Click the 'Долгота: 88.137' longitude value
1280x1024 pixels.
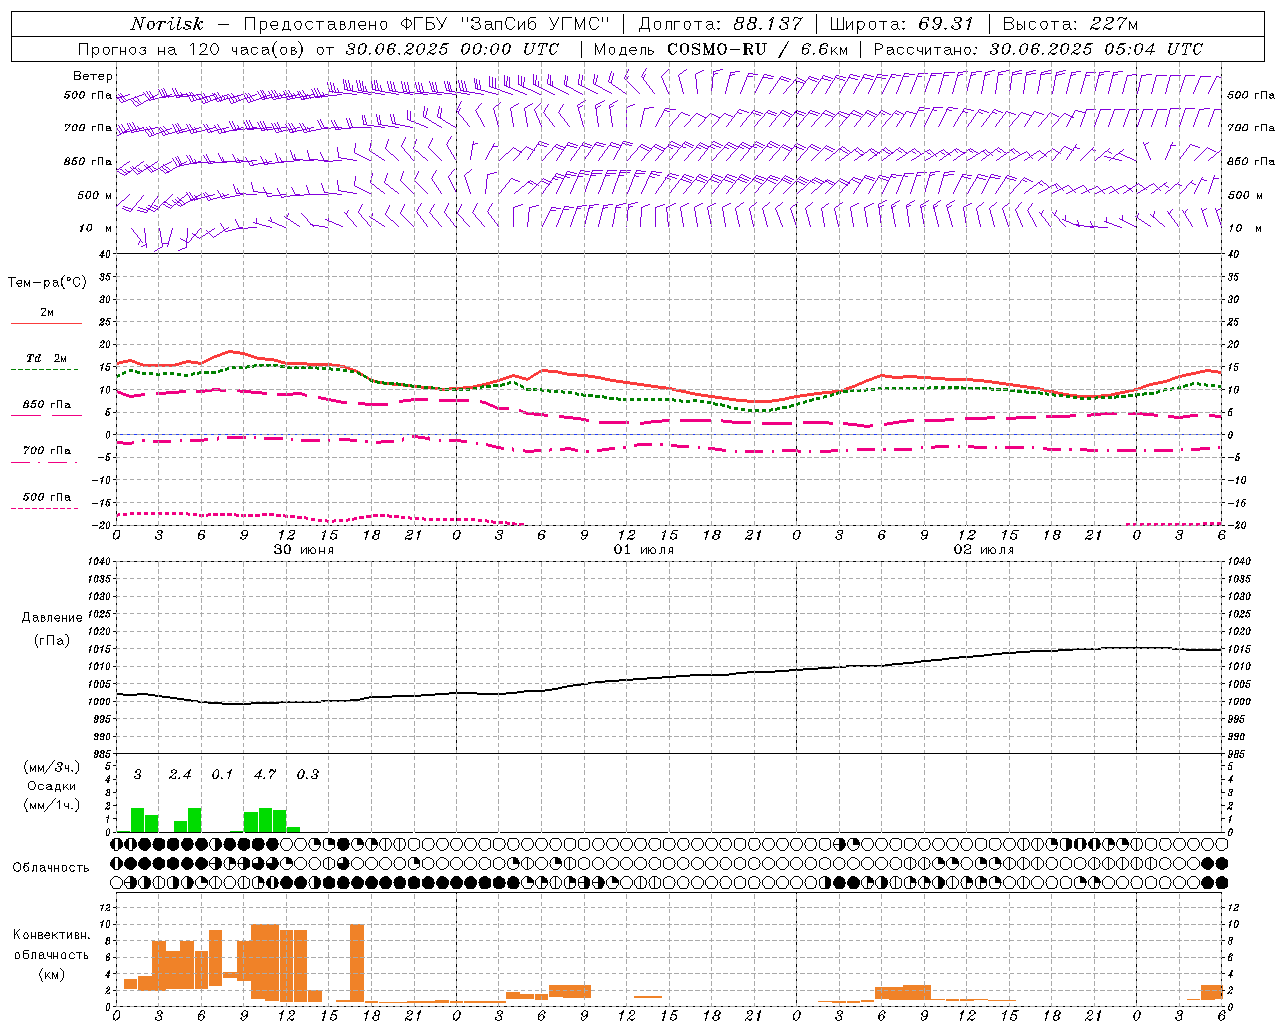[x=720, y=24]
